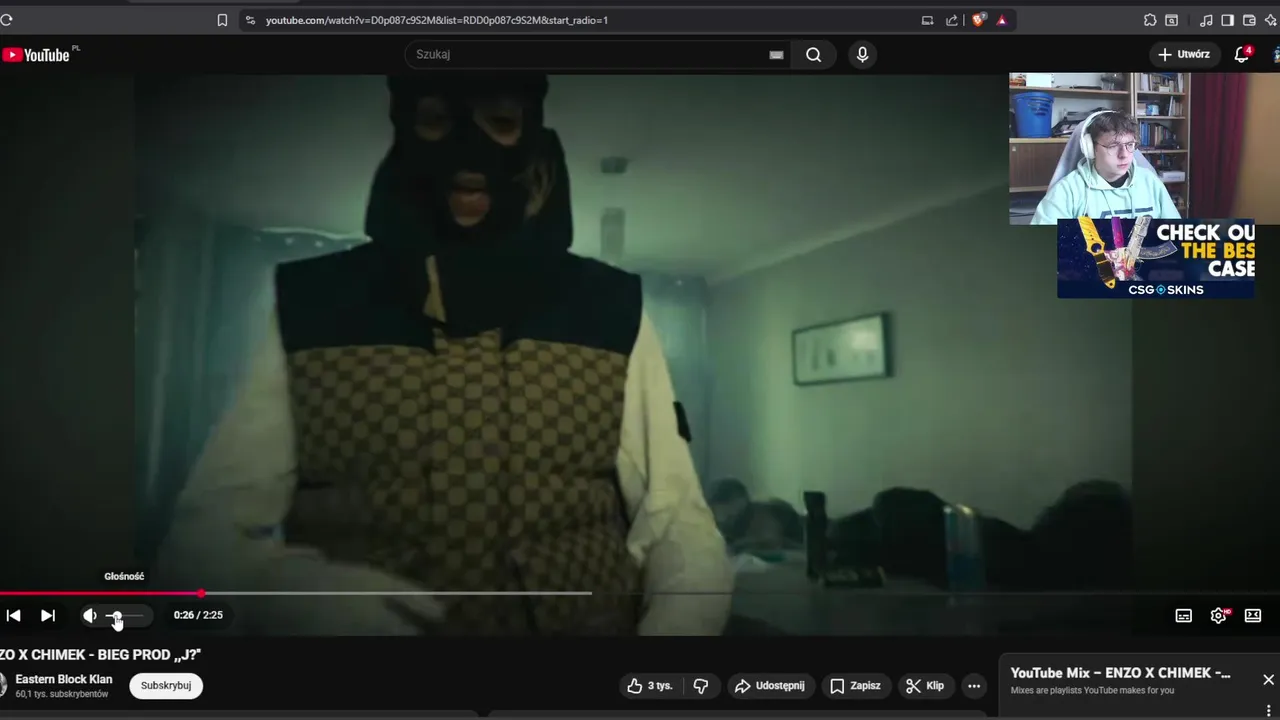Skip to next video
The height and width of the screenshot is (720, 1280).
coord(47,615)
